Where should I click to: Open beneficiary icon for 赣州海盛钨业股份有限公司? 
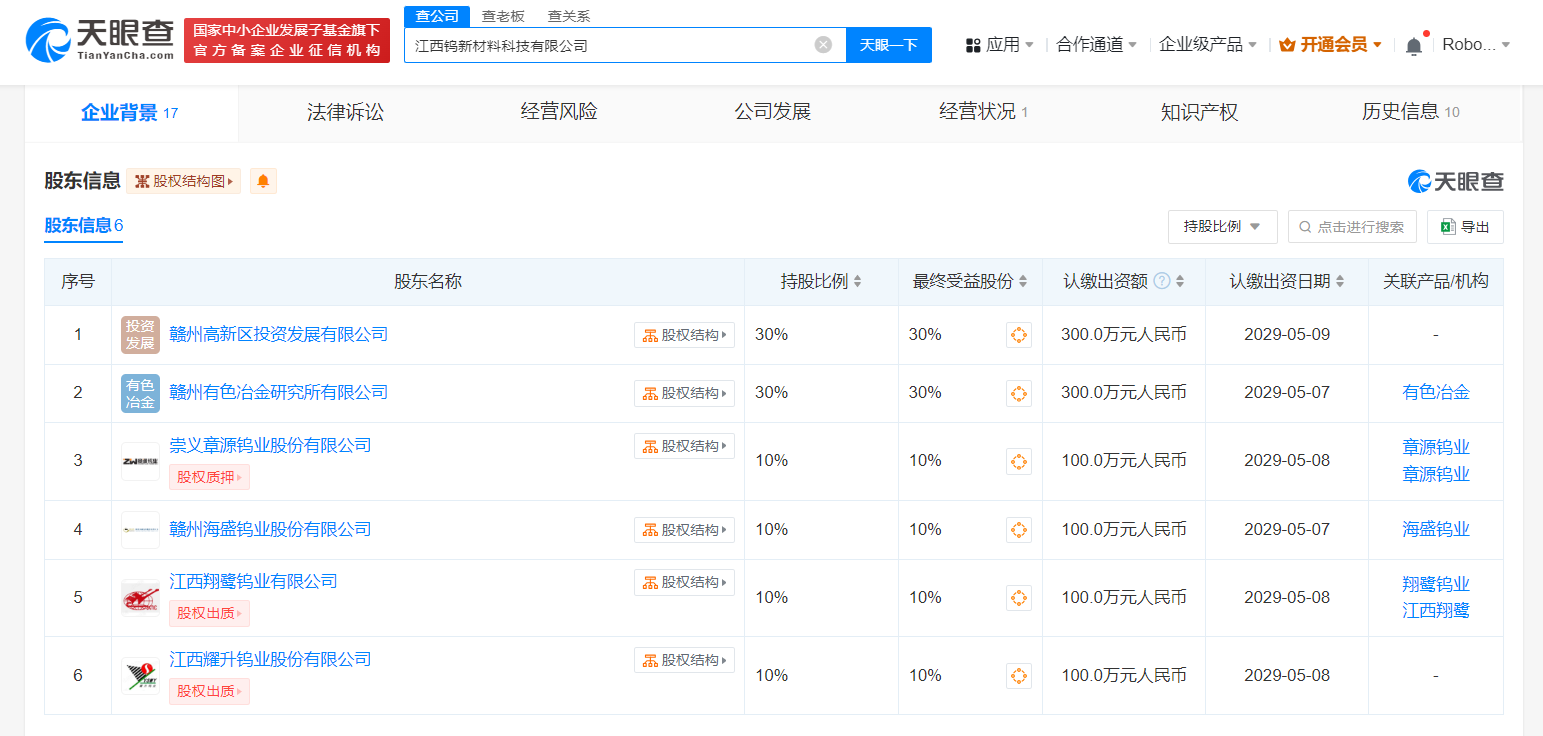point(1018,530)
